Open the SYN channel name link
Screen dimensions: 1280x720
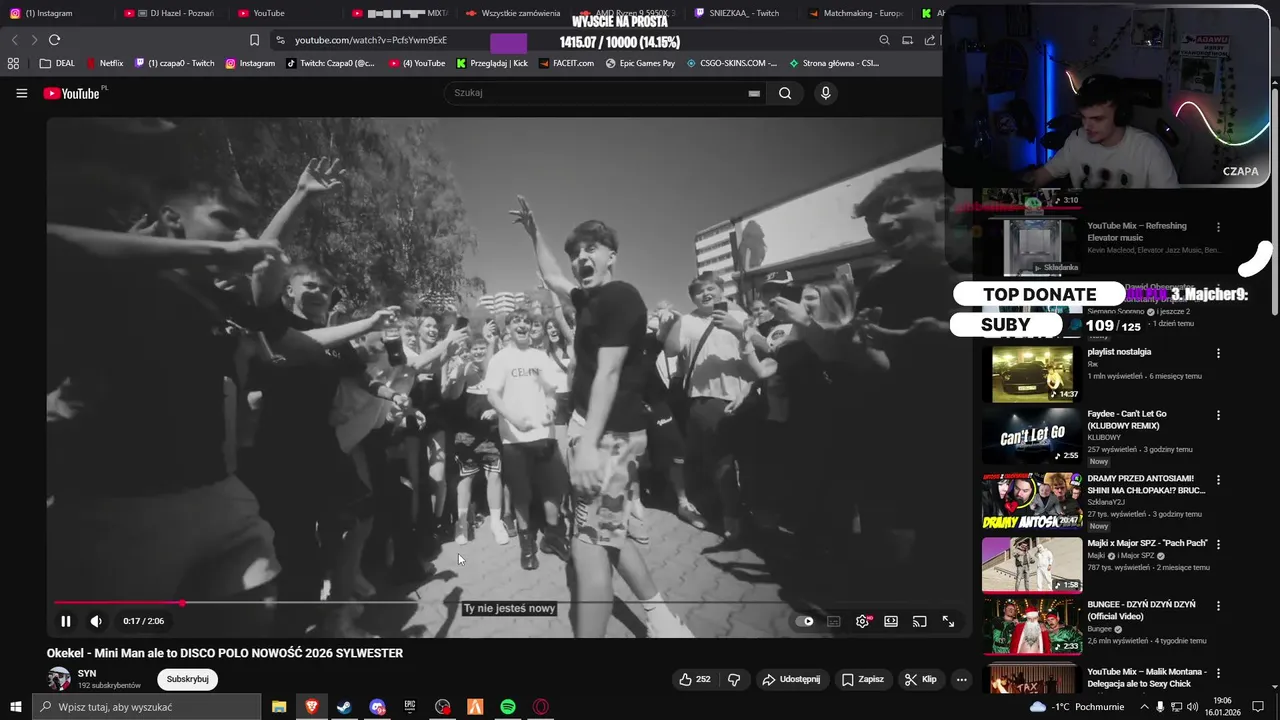(x=87, y=674)
